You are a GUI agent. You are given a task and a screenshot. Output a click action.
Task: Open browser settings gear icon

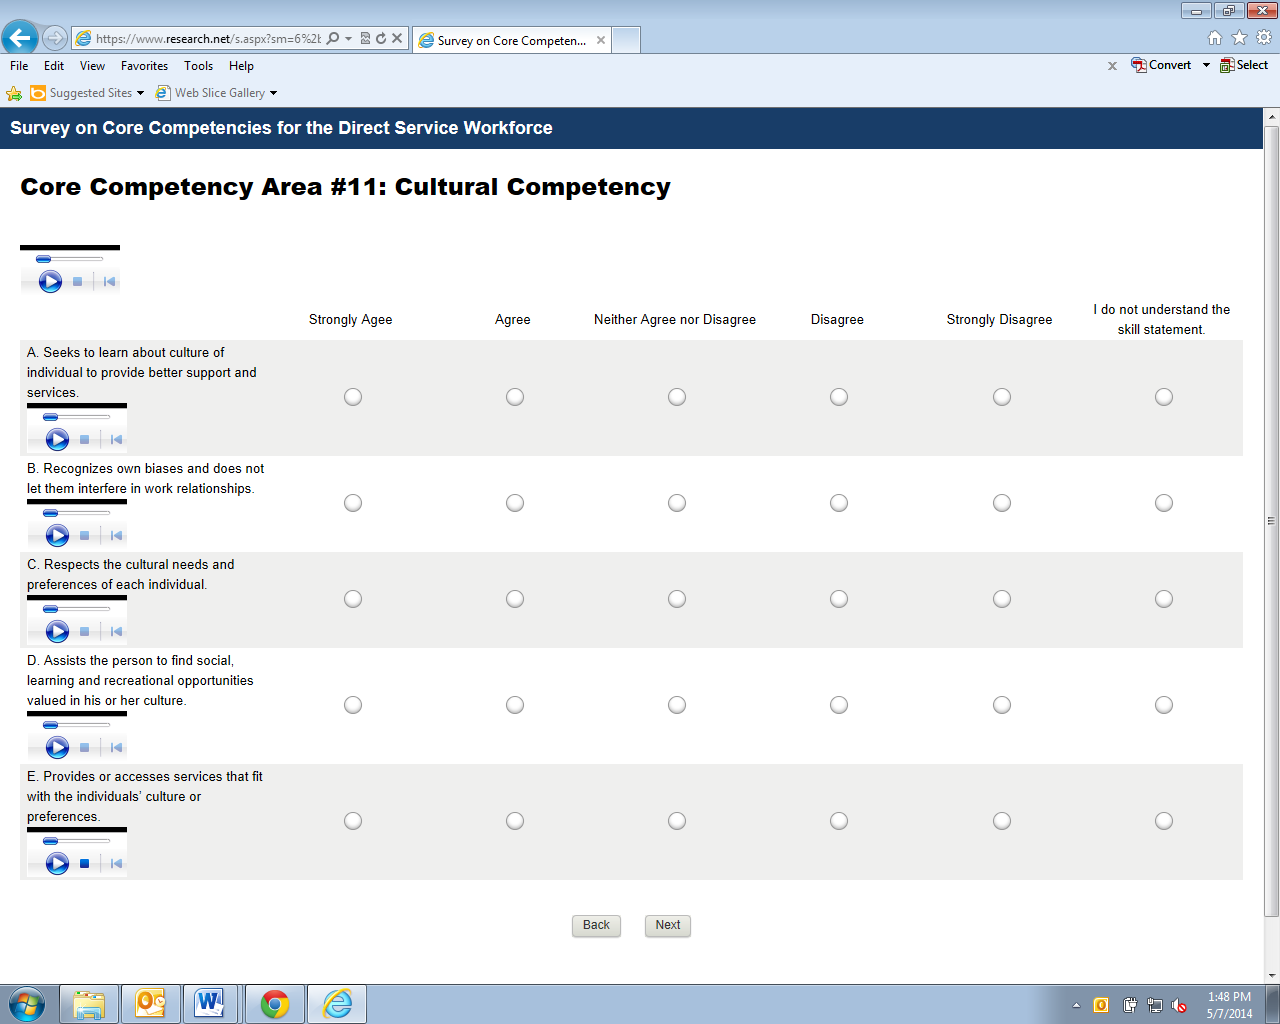1264,38
